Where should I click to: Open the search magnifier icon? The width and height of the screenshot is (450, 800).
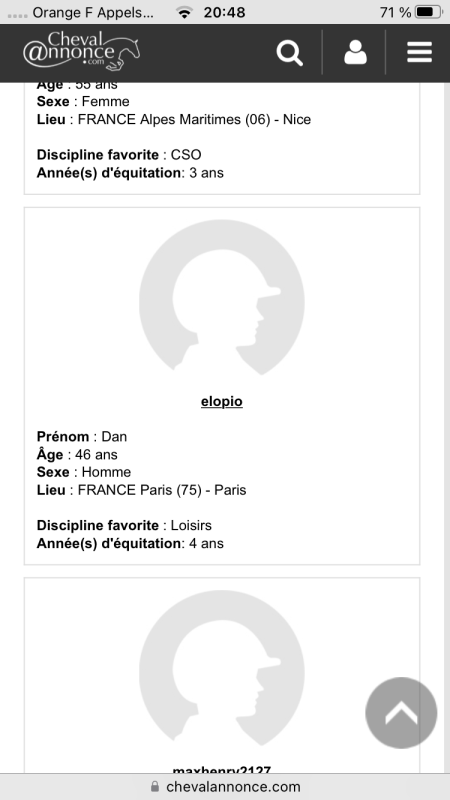(289, 53)
